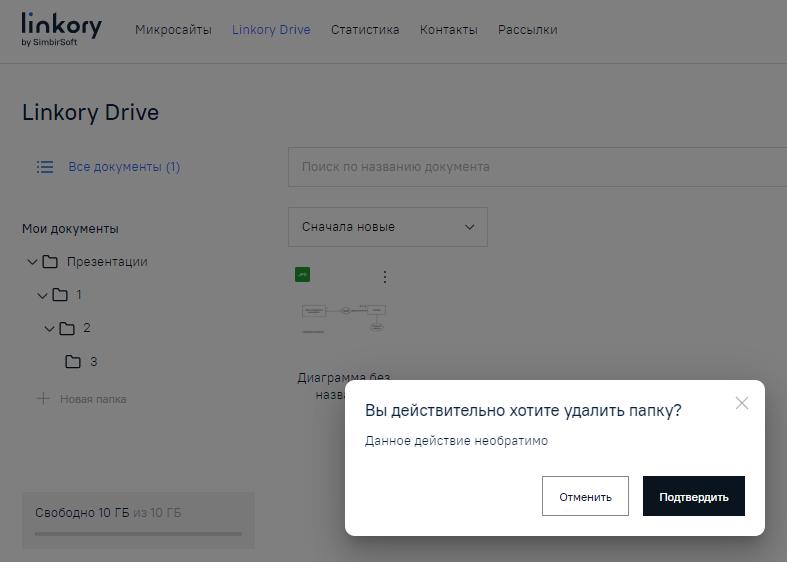
Task: Open the Сначала новые sort dropdown
Action: click(387, 227)
